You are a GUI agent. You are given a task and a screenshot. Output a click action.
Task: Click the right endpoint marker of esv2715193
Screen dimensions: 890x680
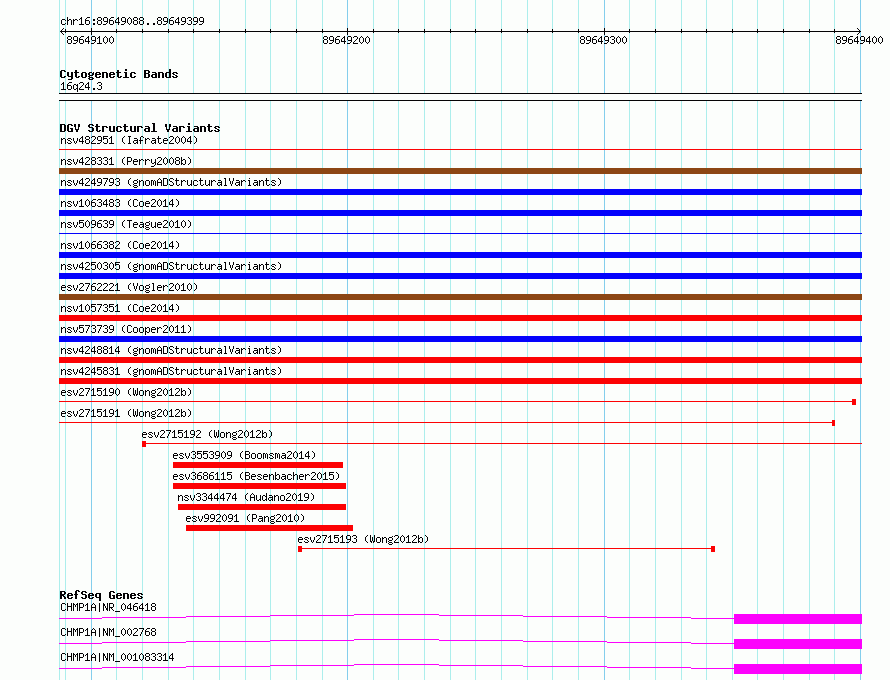tap(713, 549)
